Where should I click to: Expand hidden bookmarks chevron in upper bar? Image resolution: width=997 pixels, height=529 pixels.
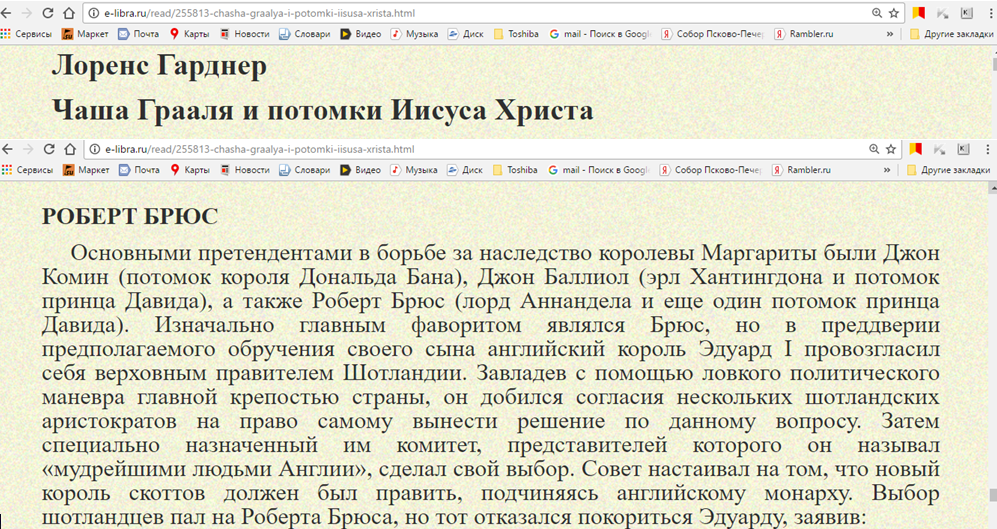(x=890, y=34)
